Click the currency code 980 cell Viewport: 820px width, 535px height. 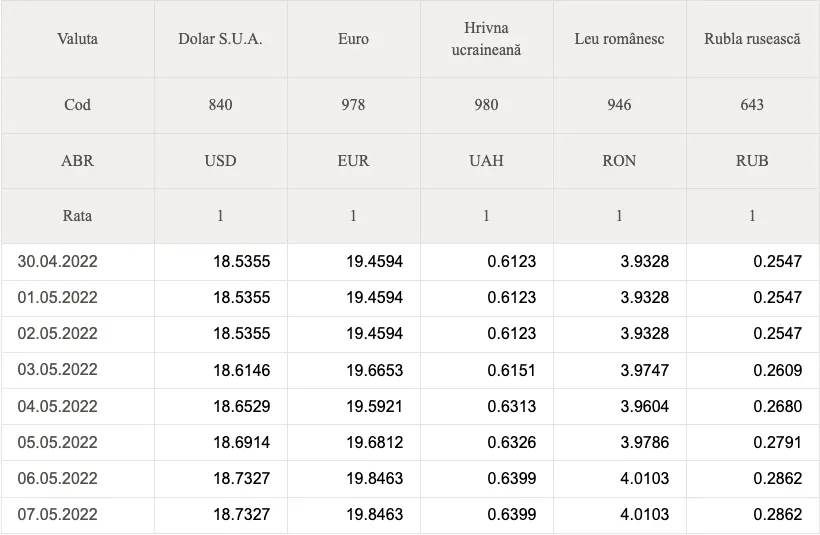pyautogui.click(x=486, y=105)
